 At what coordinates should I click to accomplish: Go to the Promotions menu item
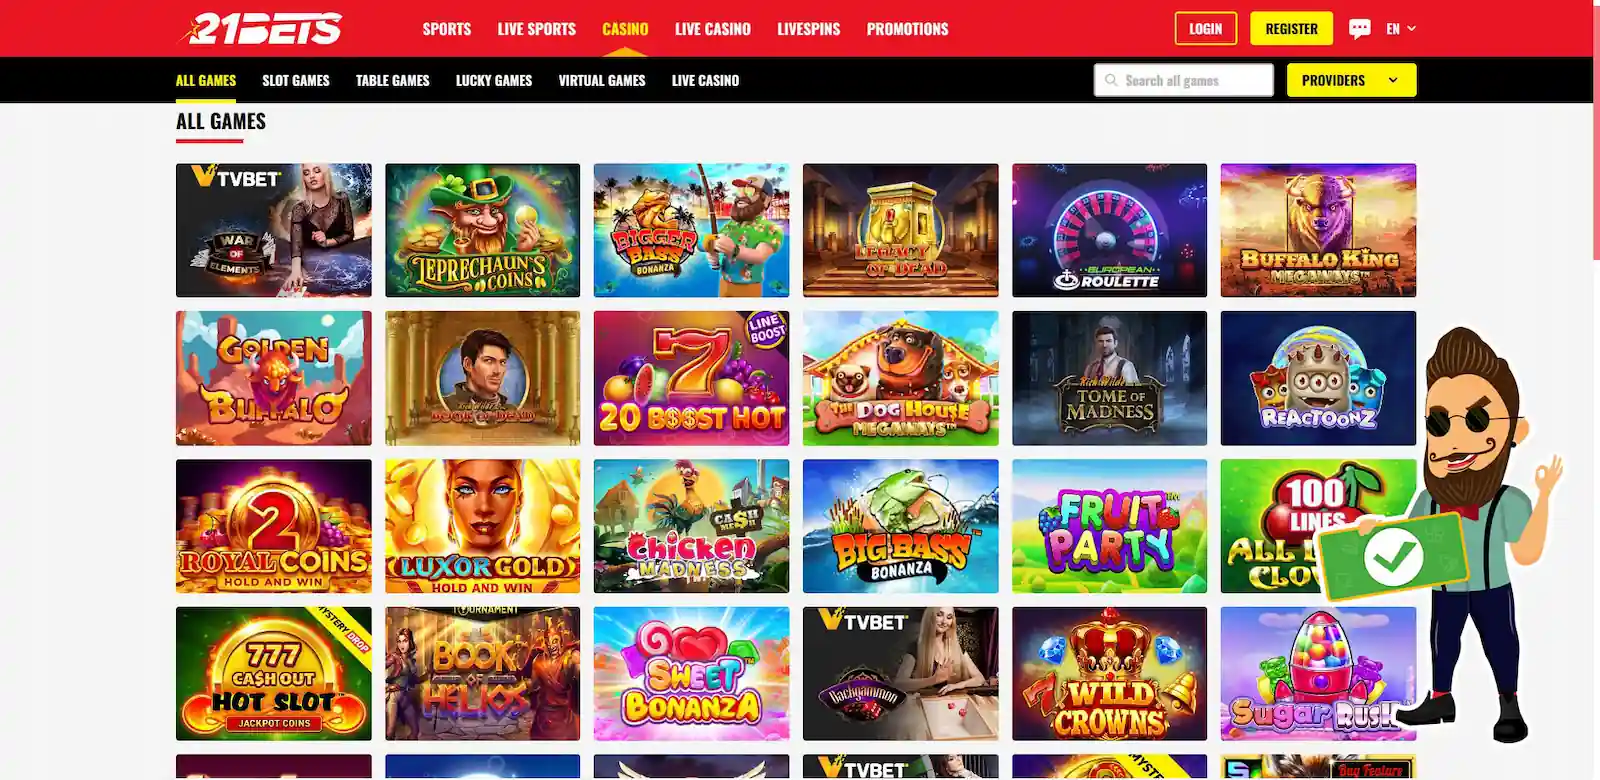pyautogui.click(x=907, y=29)
